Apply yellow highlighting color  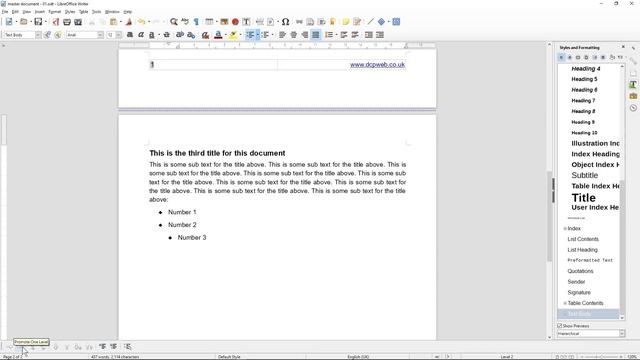[x=233, y=35]
